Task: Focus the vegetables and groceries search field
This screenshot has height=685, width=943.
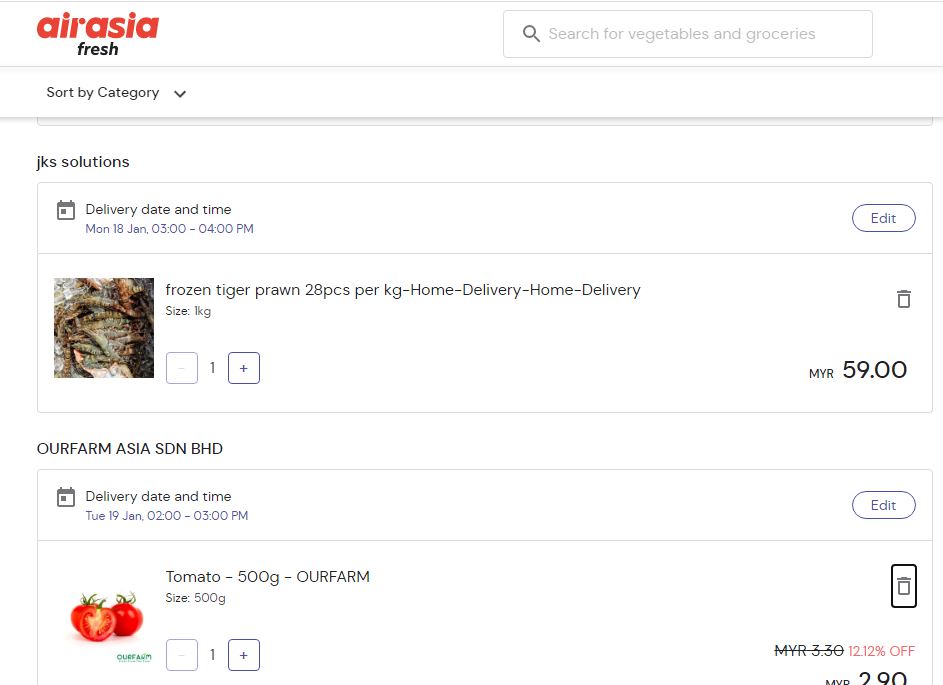Action: coord(687,34)
